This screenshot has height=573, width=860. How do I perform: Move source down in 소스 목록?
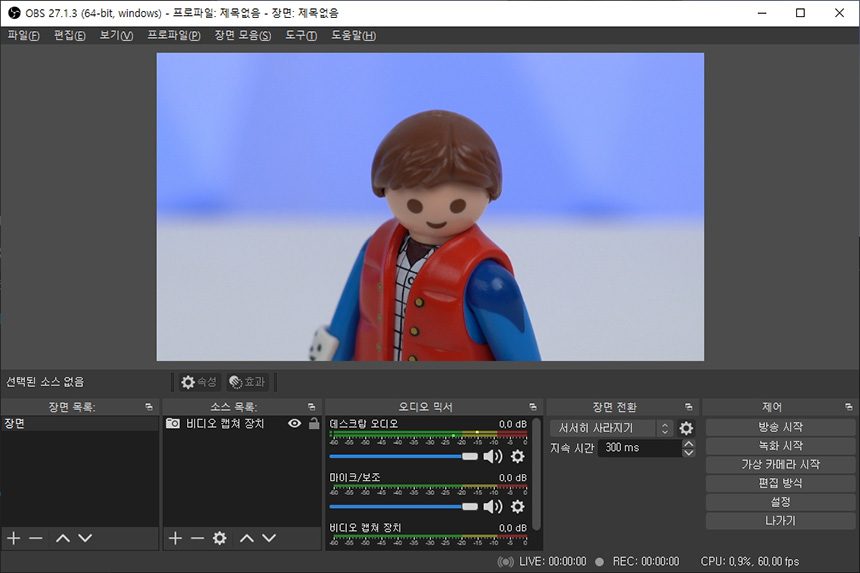point(269,538)
